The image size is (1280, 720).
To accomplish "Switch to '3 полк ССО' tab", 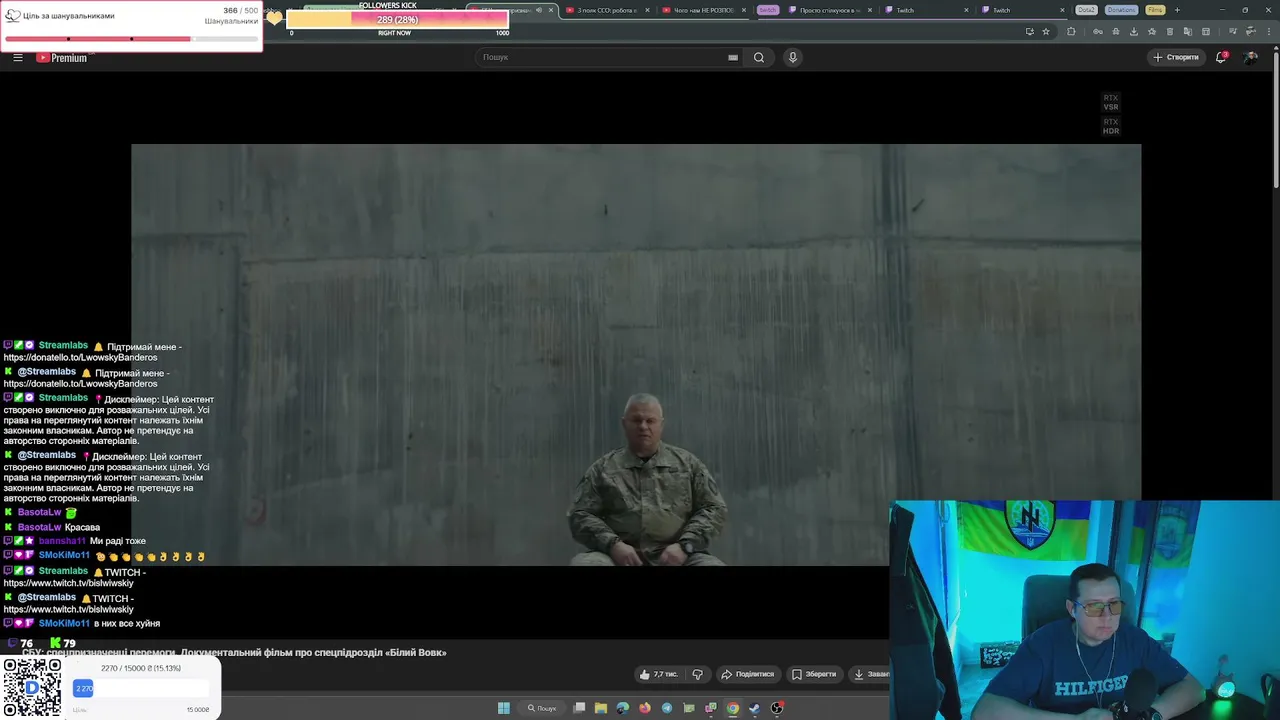I will pyautogui.click(x=606, y=10).
